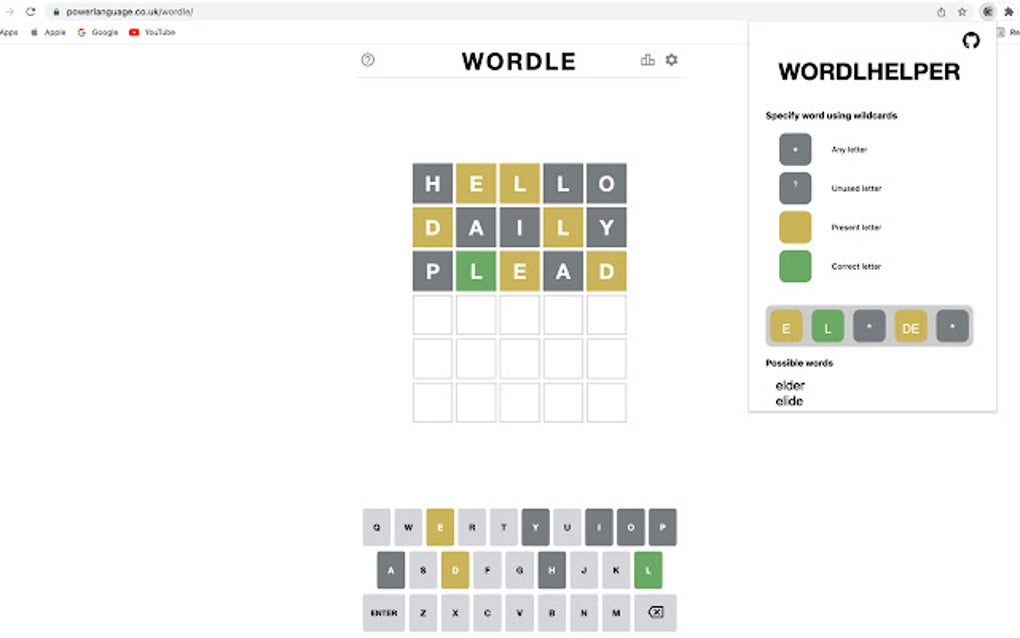The width and height of the screenshot is (1020, 638).
Task: Select the word elide
Action: point(790,400)
